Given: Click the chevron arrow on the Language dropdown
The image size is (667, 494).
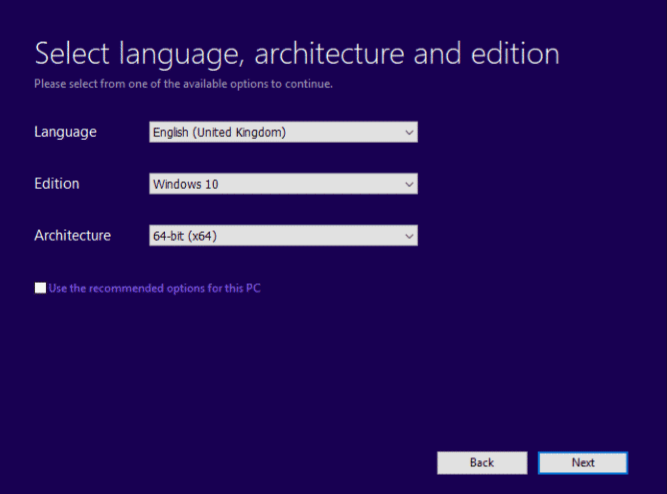Looking at the screenshot, I should [x=409, y=132].
